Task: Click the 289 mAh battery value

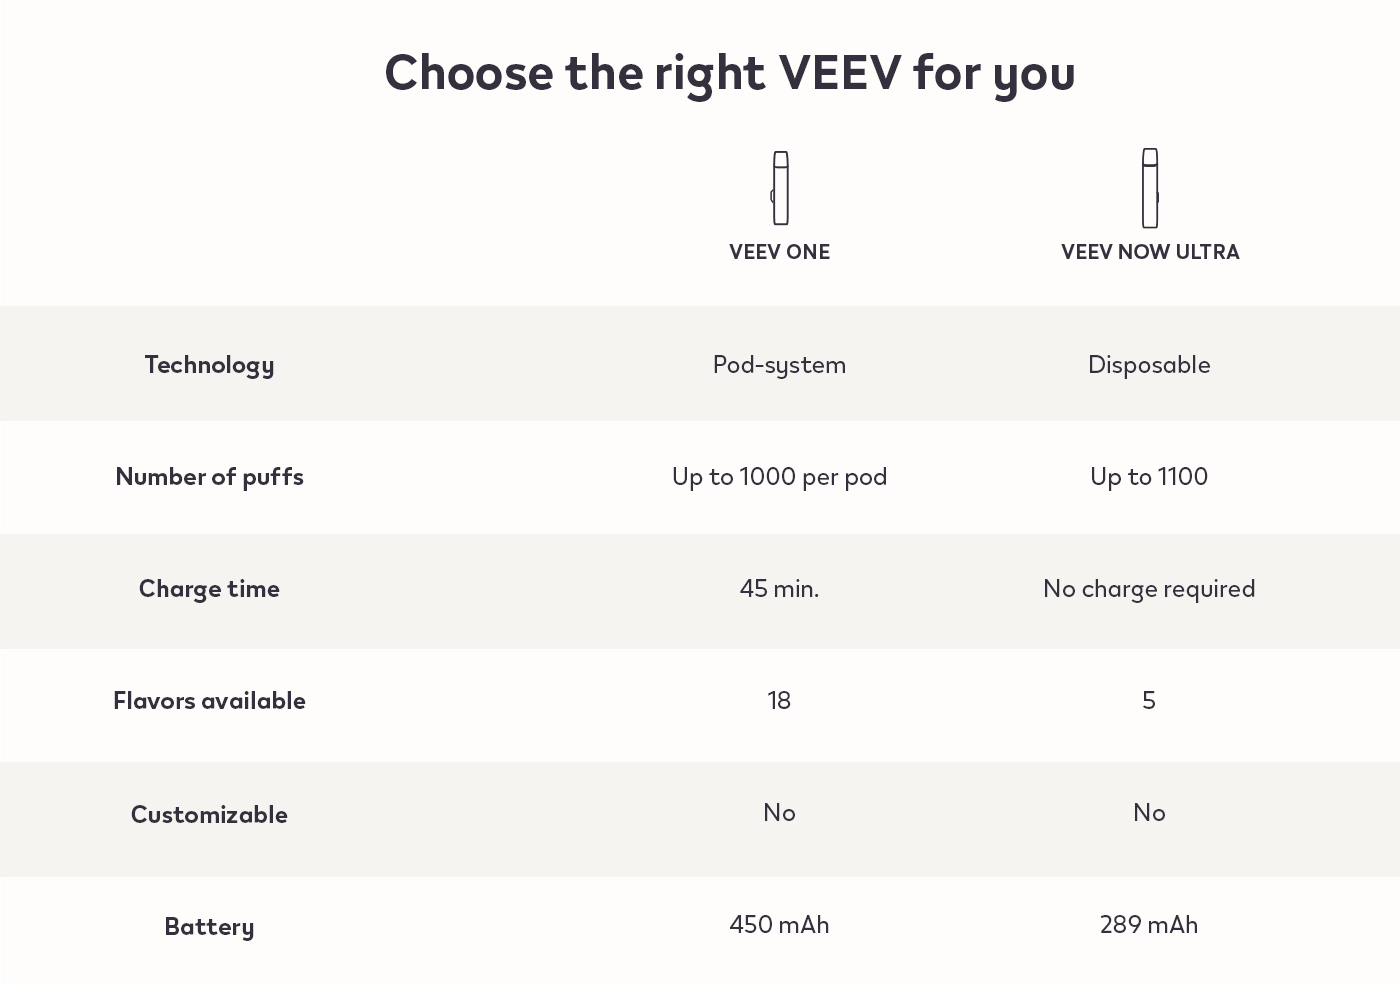Action: 1149,925
